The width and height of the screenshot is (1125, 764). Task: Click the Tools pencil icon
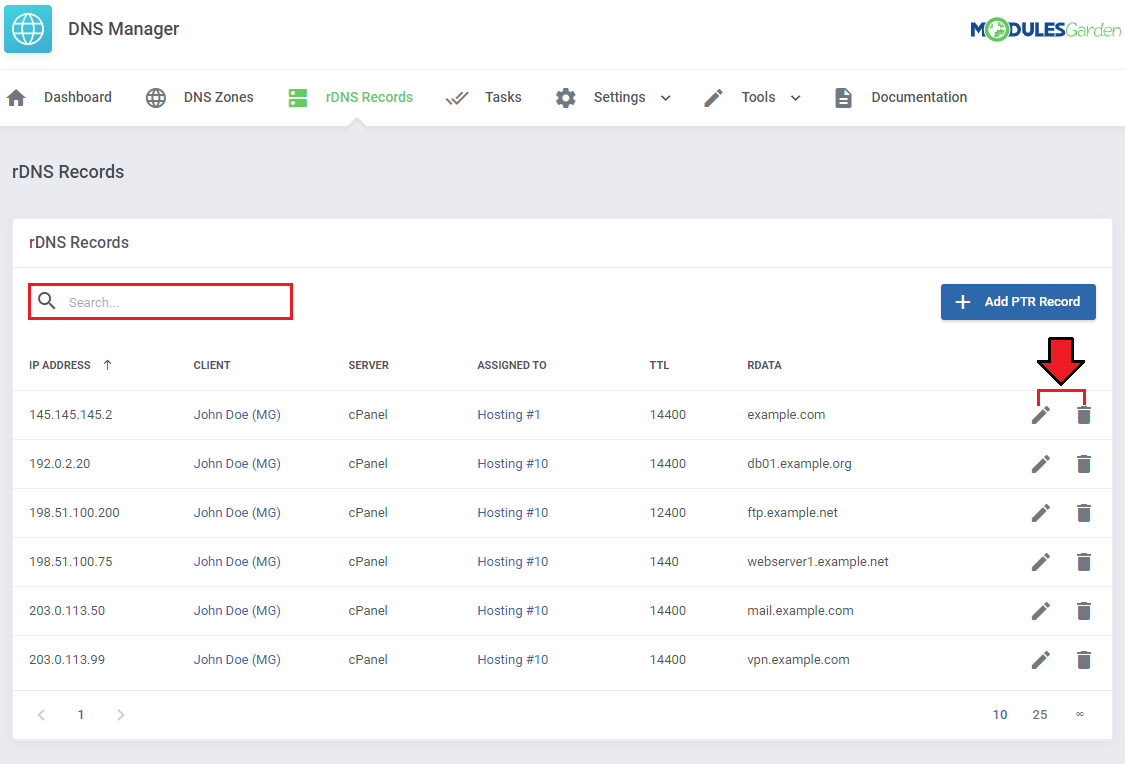click(x=713, y=98)
